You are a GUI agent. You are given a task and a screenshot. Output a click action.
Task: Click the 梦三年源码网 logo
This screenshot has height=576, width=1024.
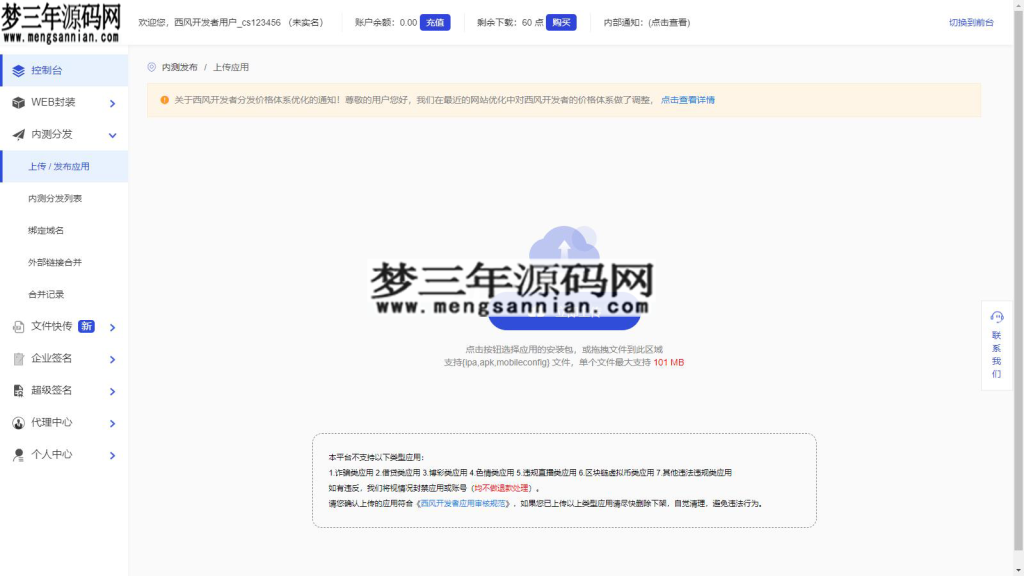coord(62,24)
